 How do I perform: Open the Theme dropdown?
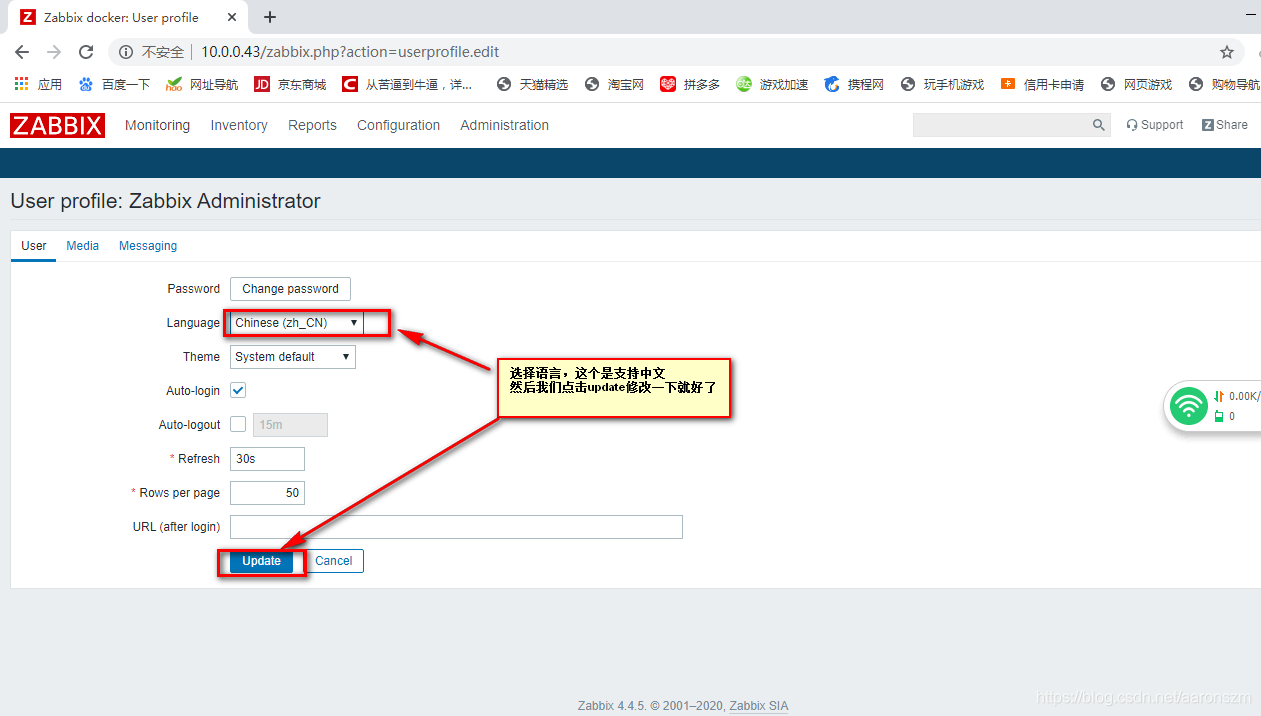tap(292, 357)
